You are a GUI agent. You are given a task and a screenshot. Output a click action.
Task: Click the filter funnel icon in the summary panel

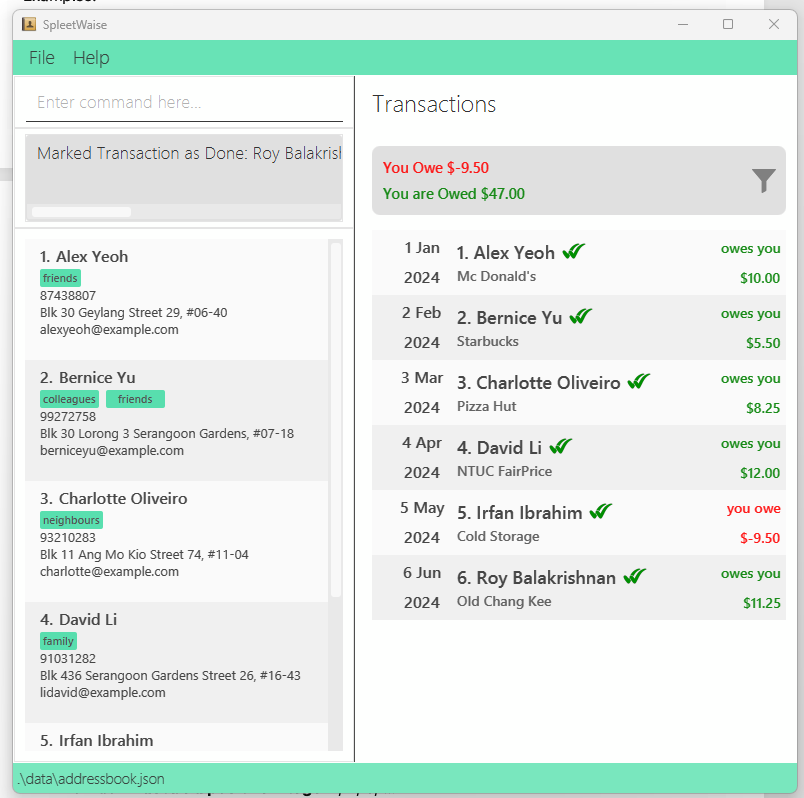[763, 181]
